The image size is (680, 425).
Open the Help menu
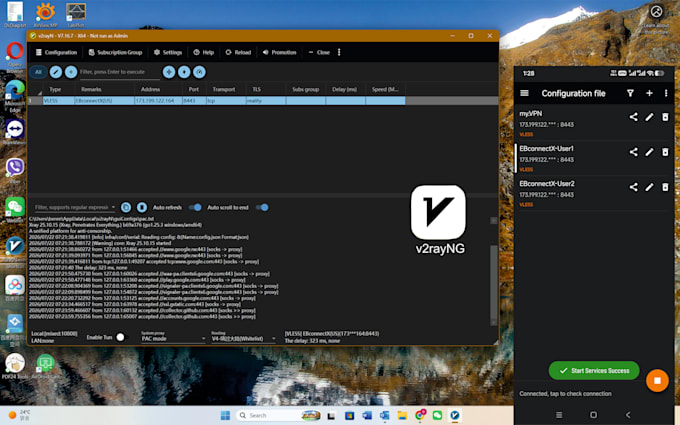coord(203,52)
